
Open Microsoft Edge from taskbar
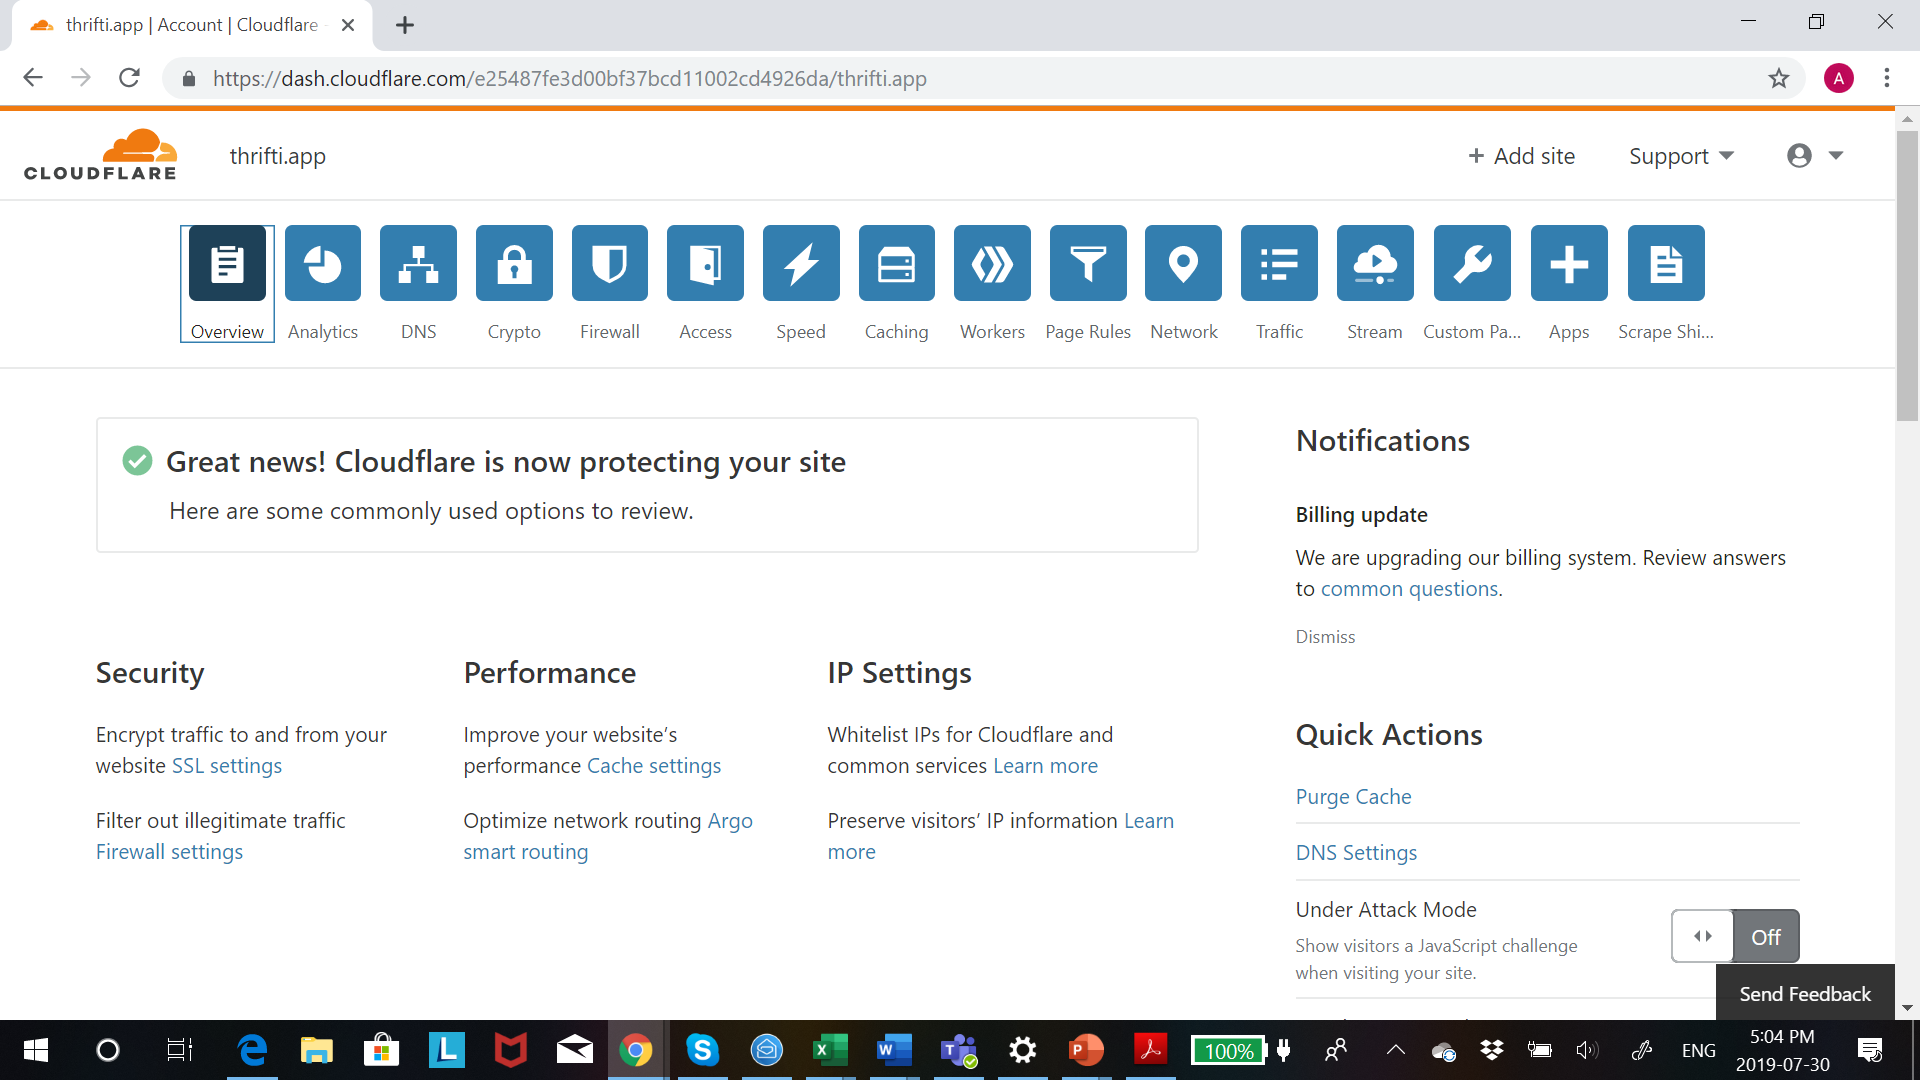point(252,1050)
